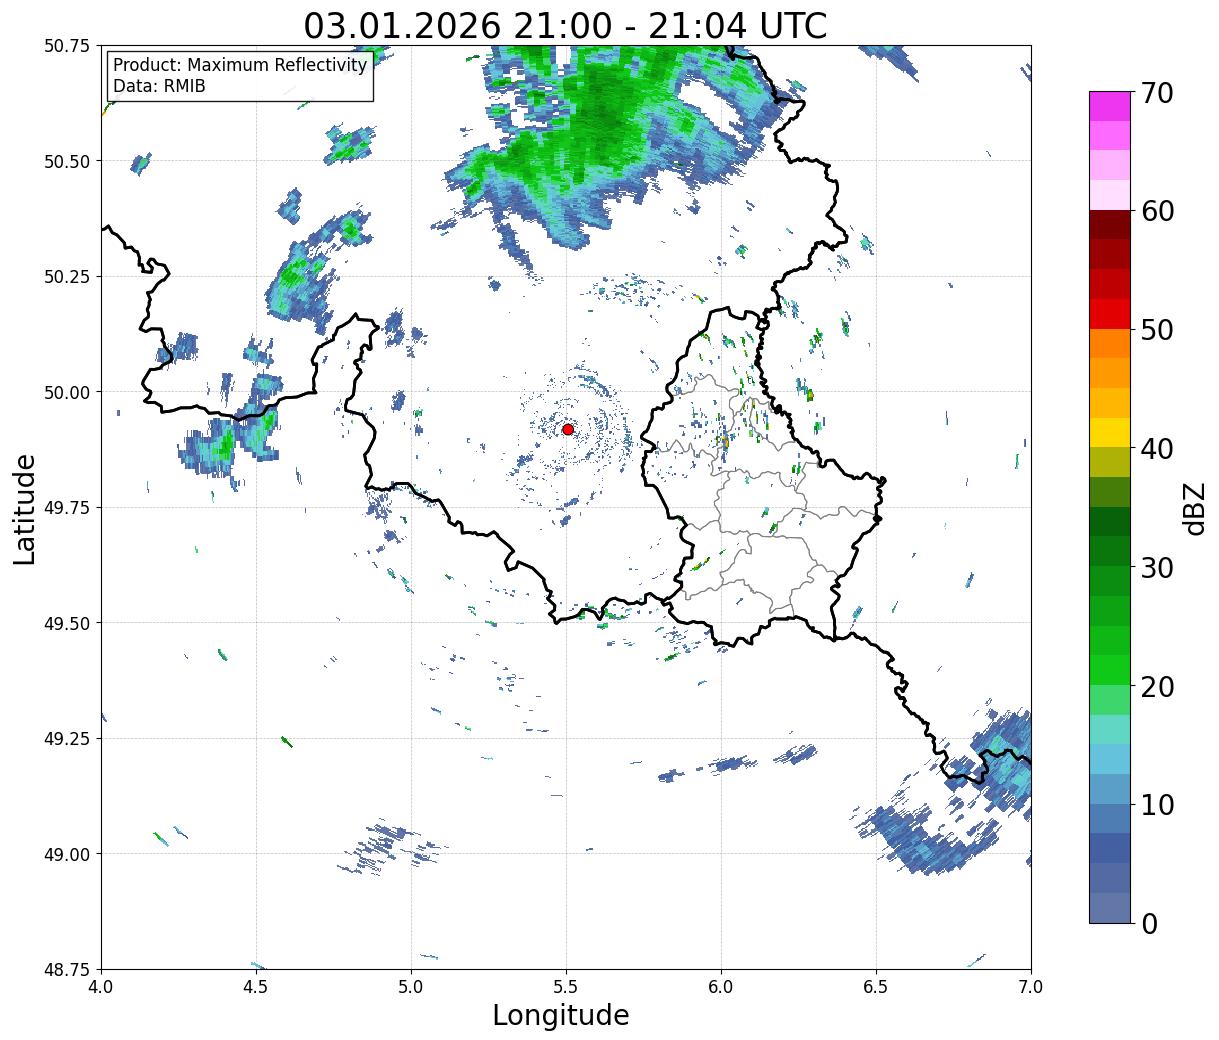
Task: Click the bright red colorbar swatch near 50
Action: pyautogui.click(x=1110, y=314)
